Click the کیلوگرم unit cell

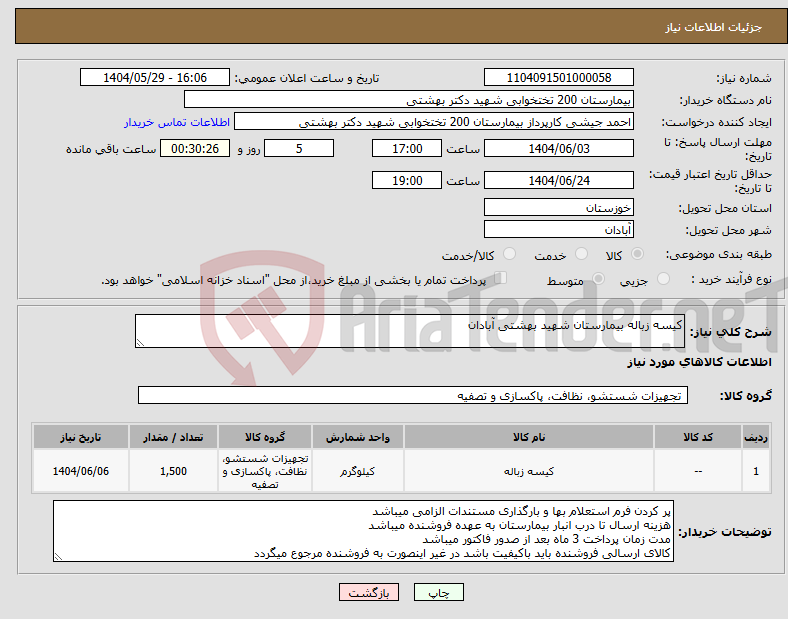[x=357, y=471]
